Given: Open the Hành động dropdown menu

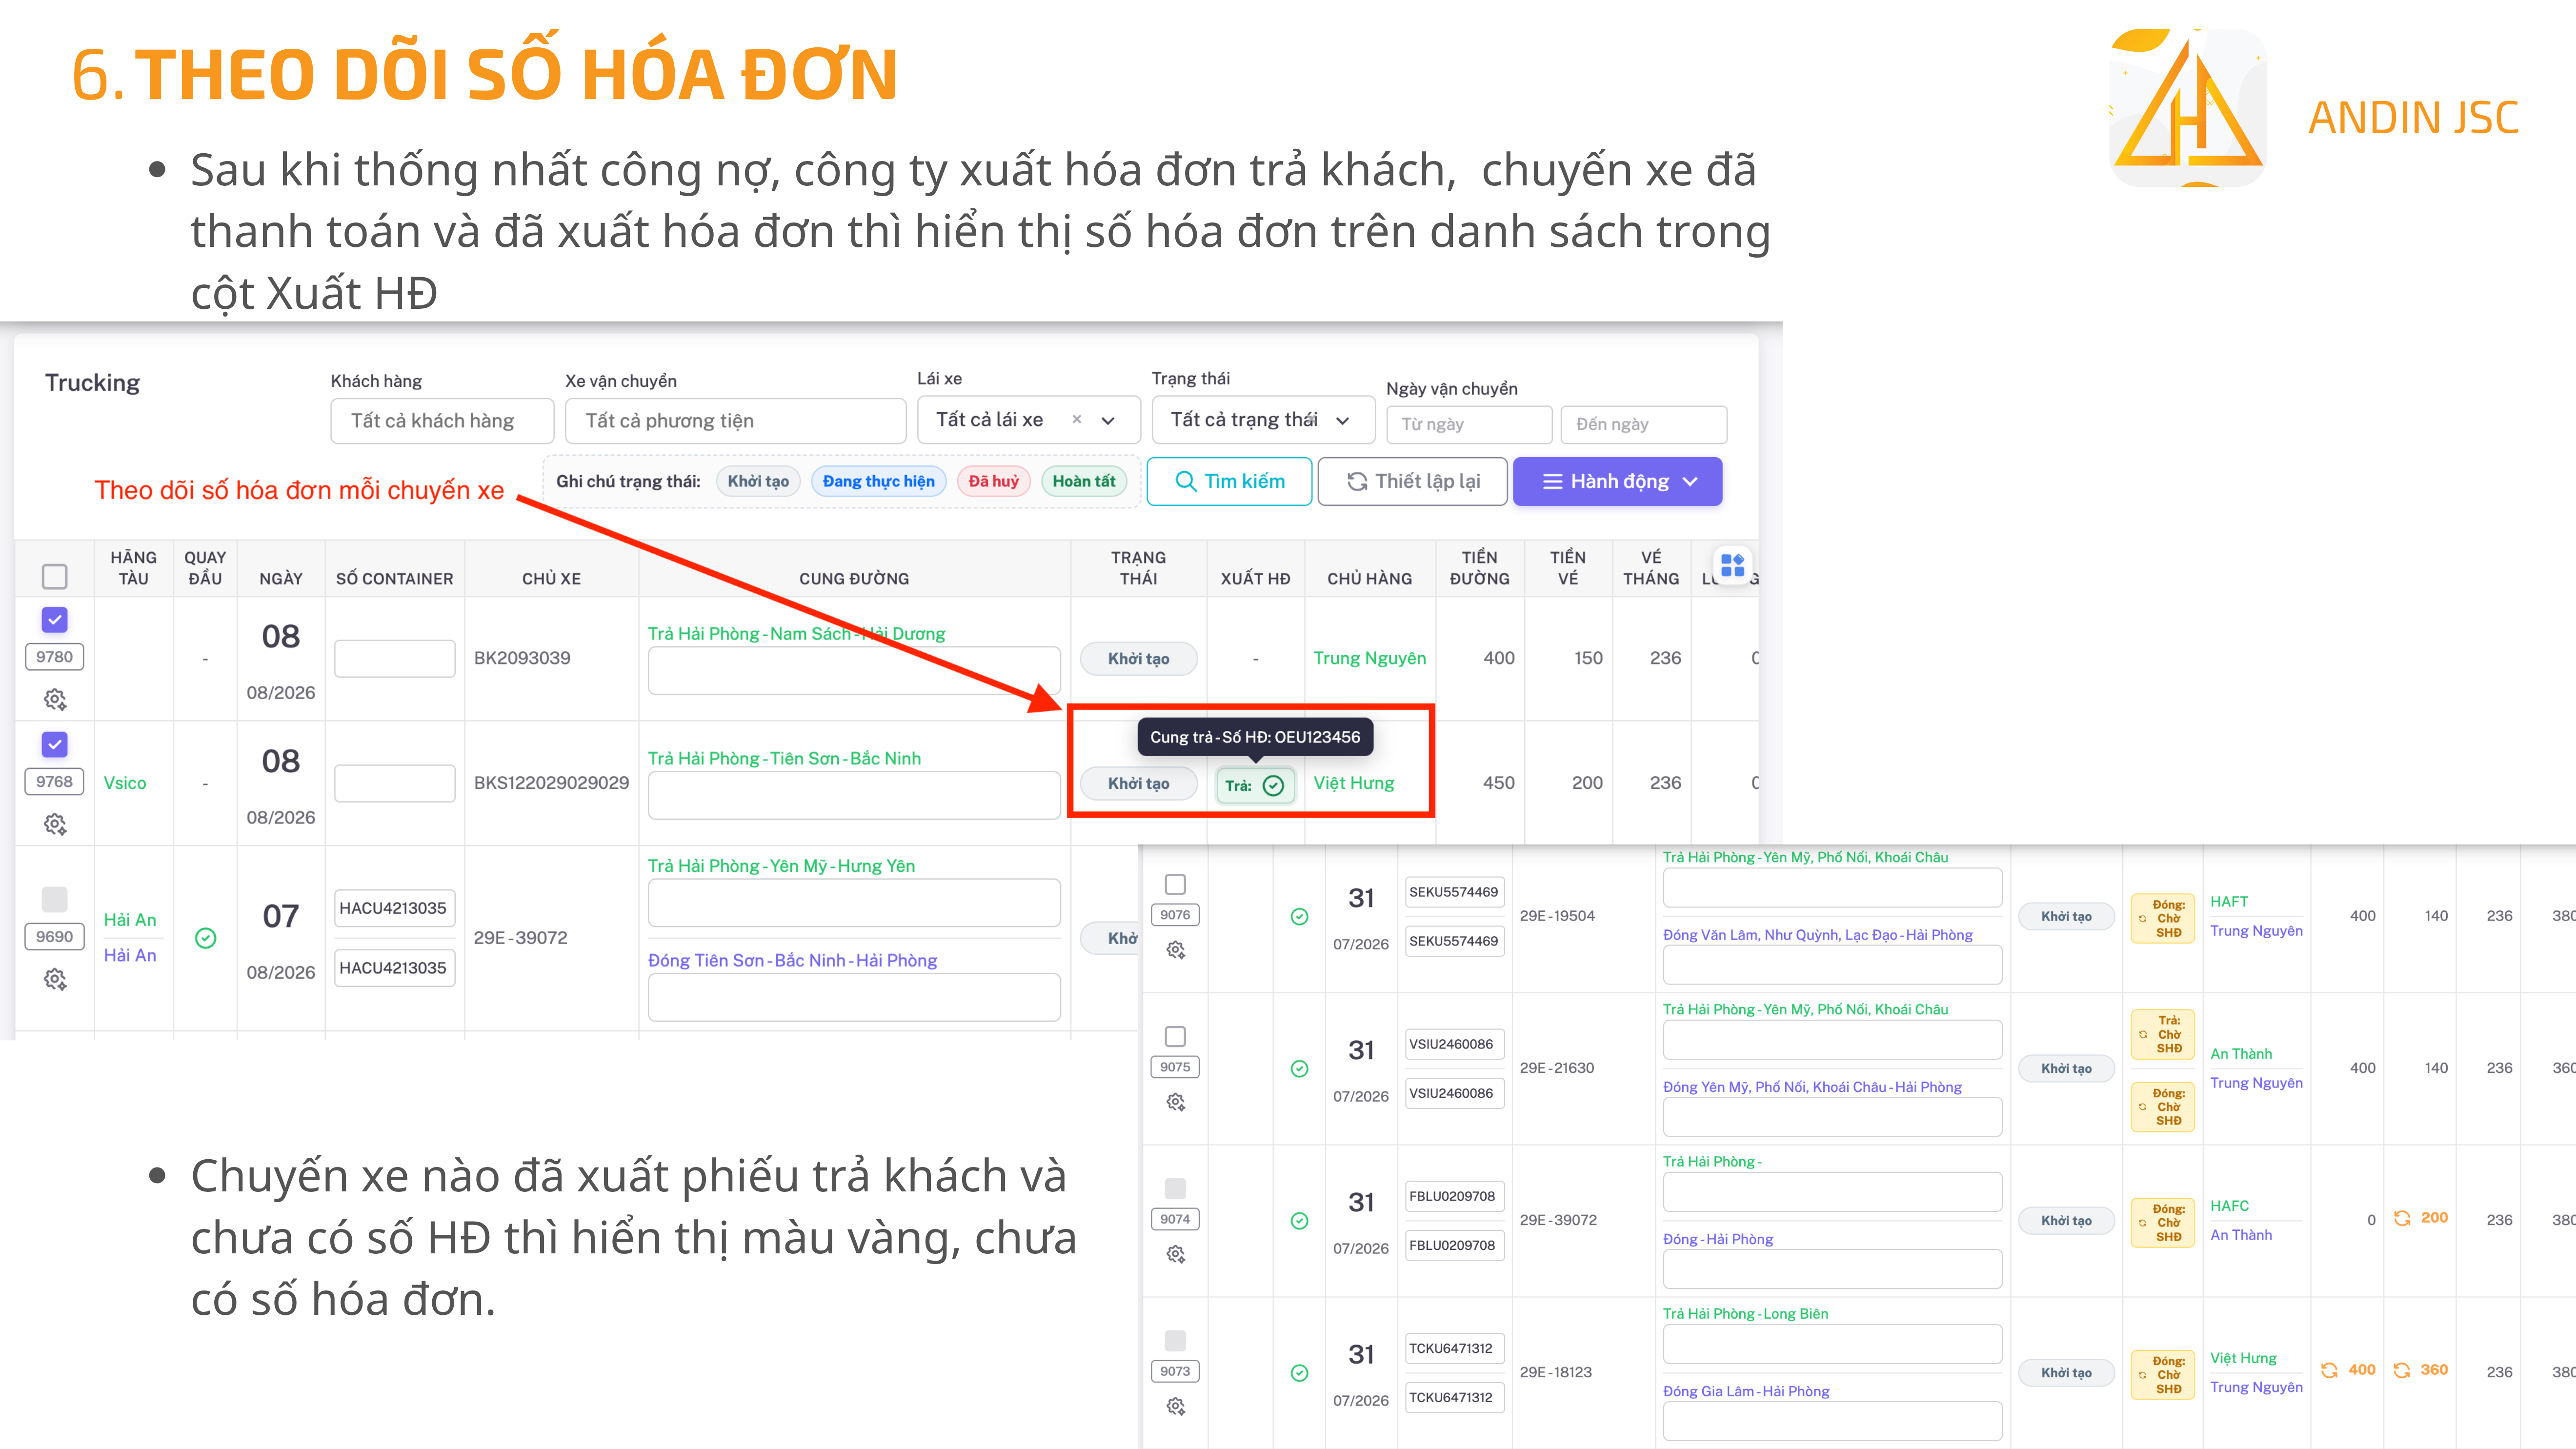Looking at the screenshot, I should (1617, 481).
